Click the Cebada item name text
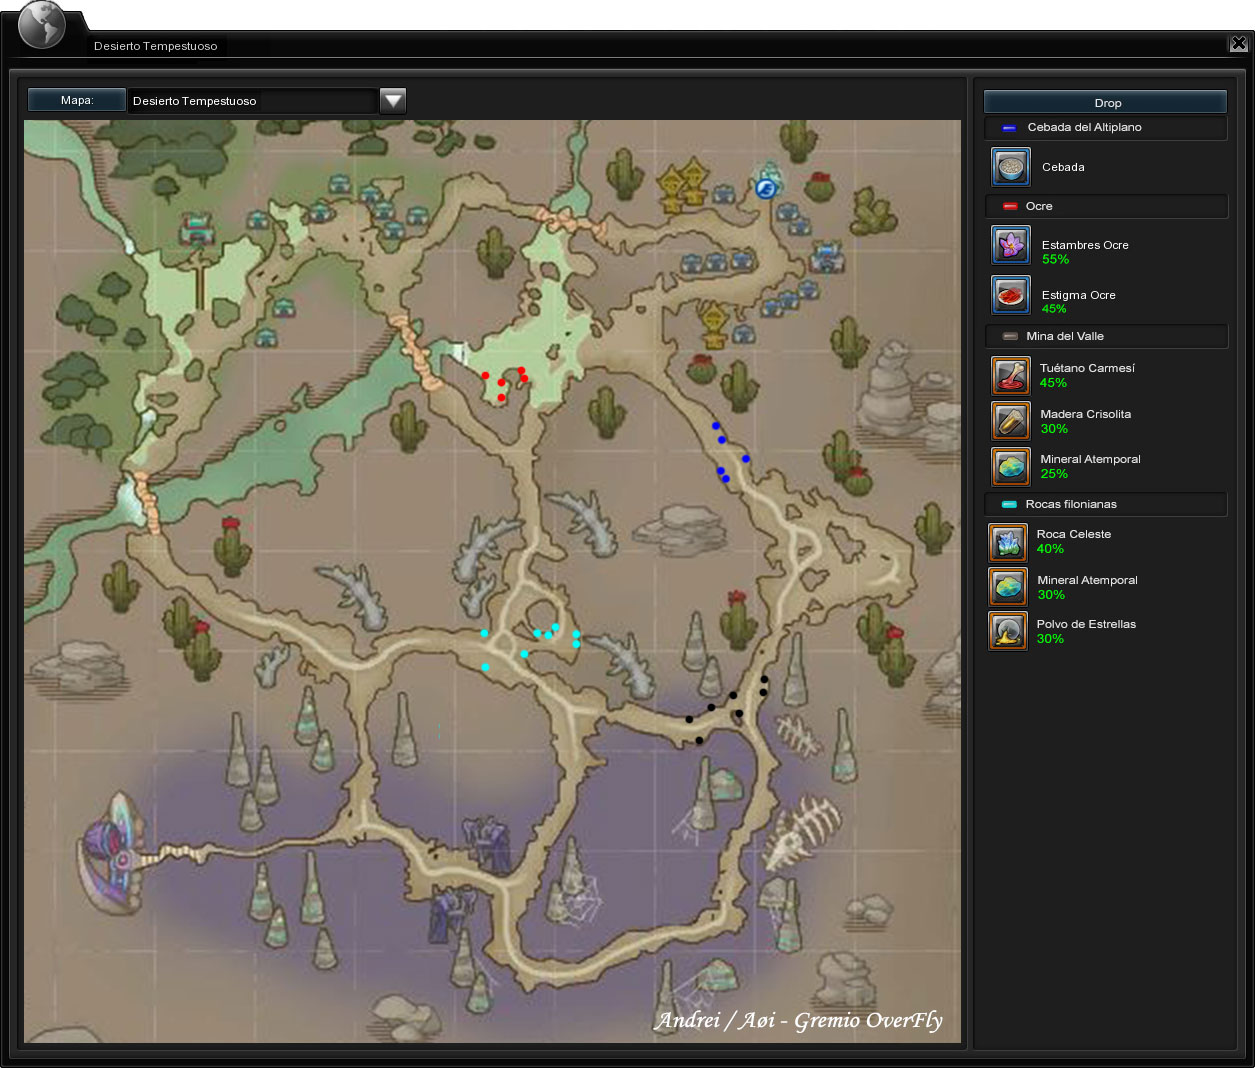This screenshot has height=1068, width=1255. pyautogui.click(x=1063, y=167)
